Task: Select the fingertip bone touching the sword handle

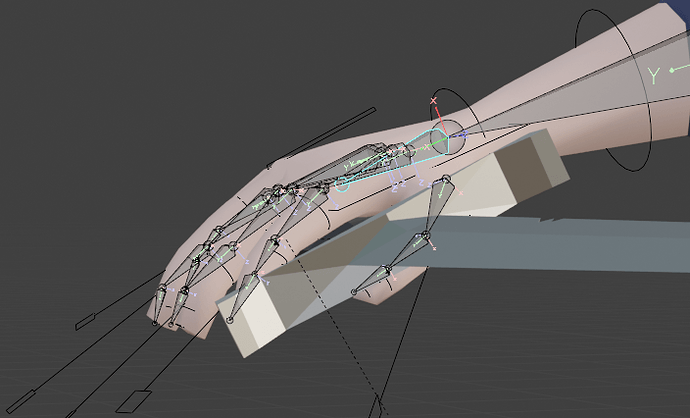Action: tap(242, 298)
